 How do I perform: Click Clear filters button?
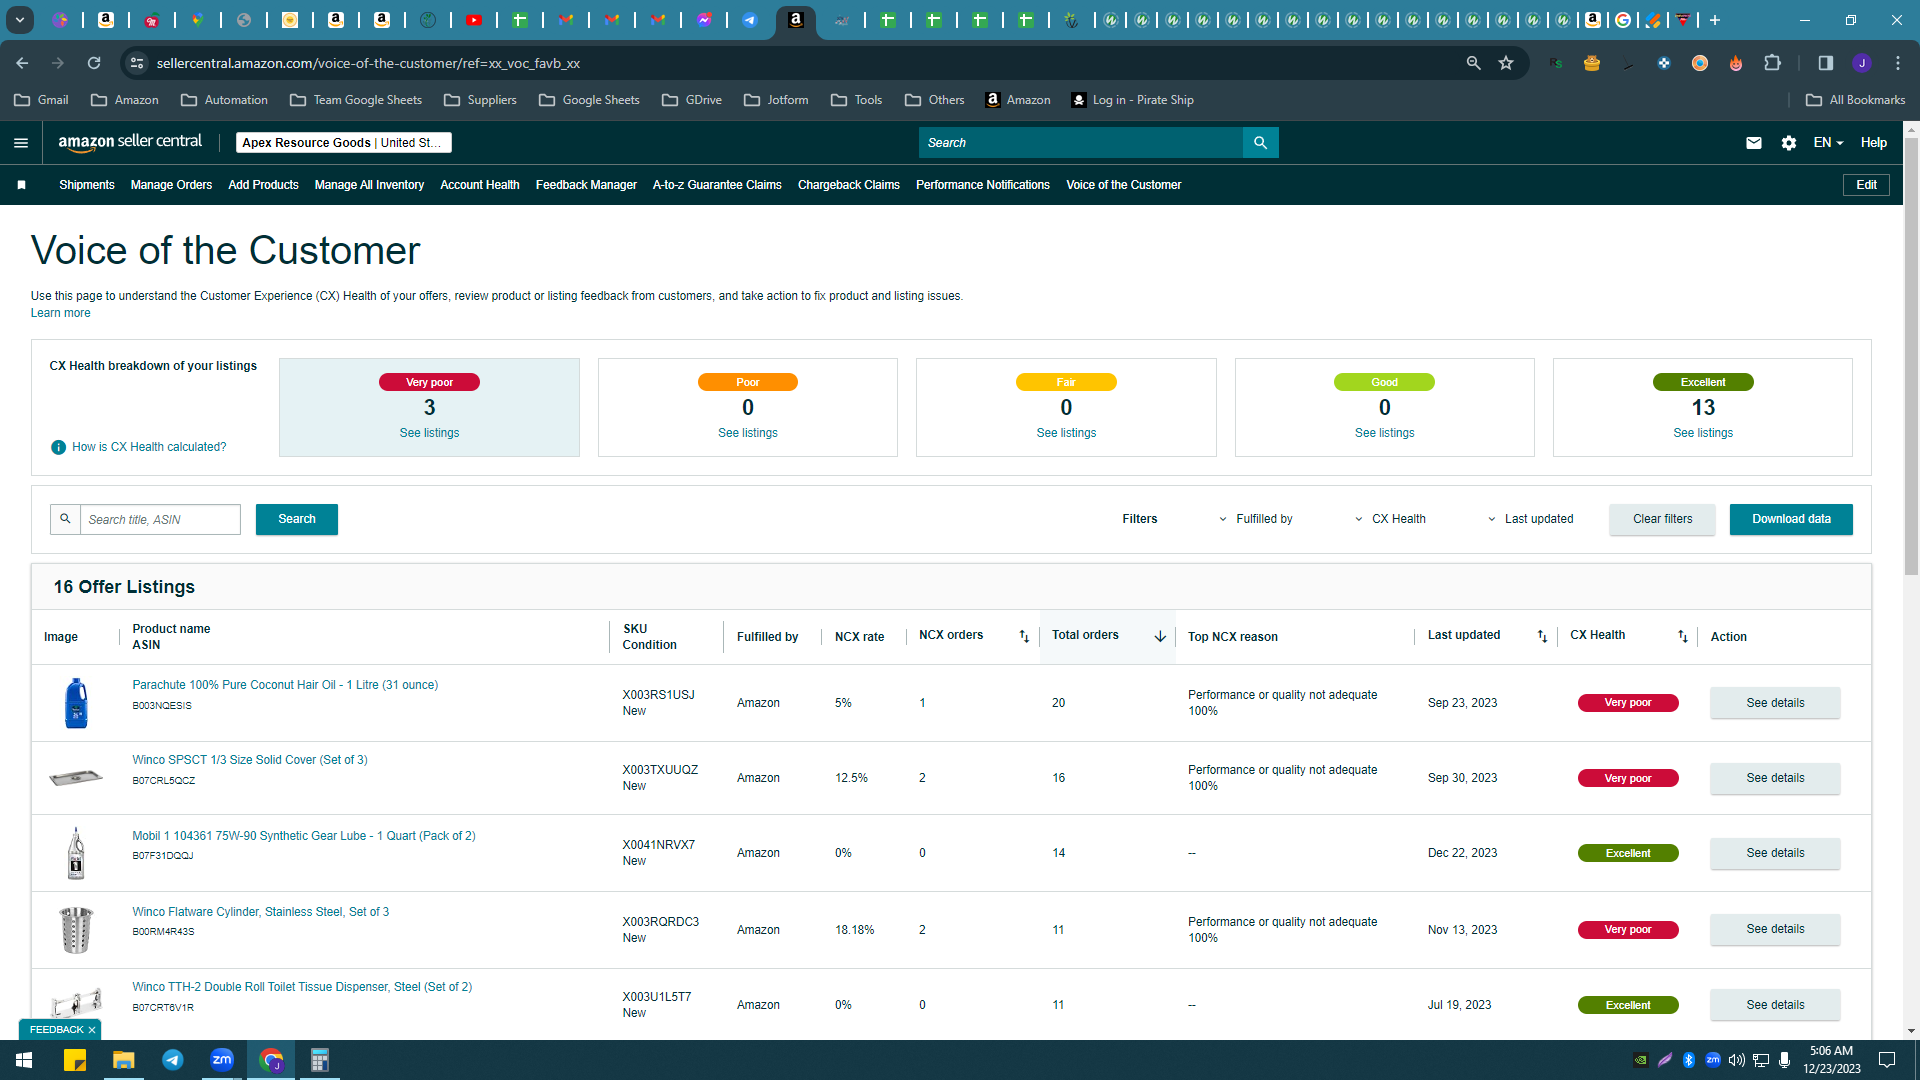coord(1662,519)
